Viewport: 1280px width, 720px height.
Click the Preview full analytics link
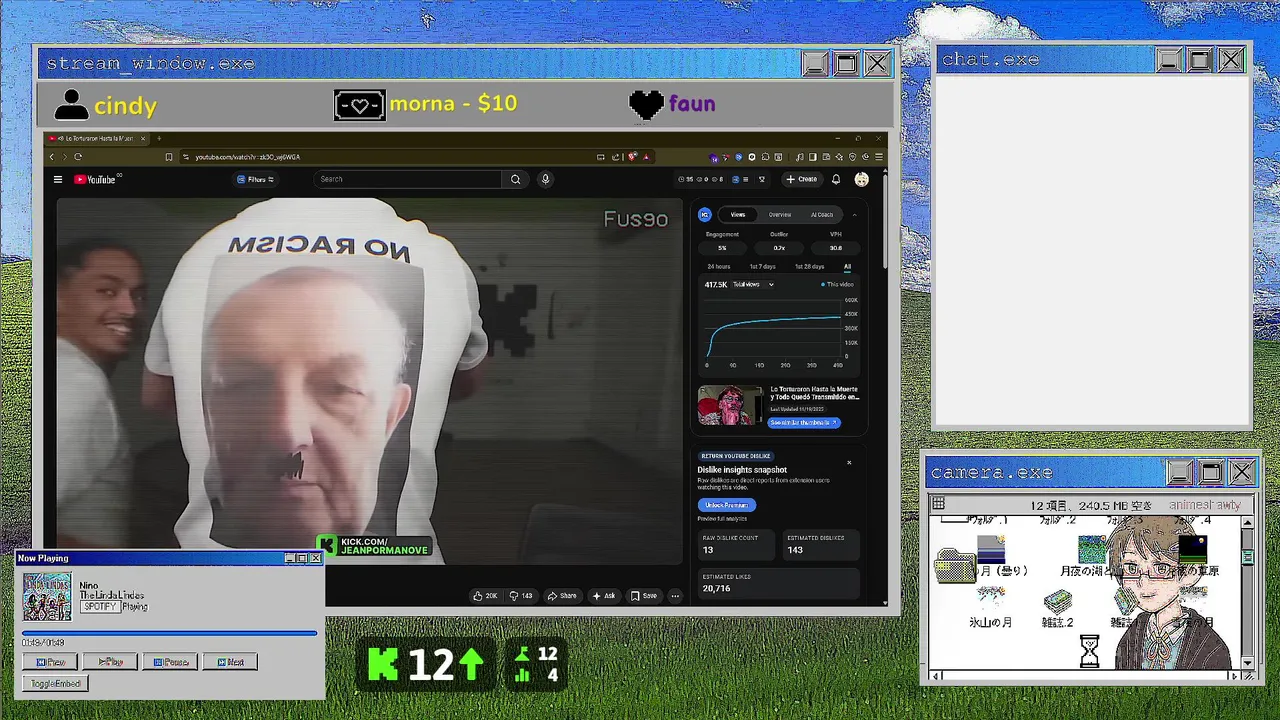pyautogui.click(x=722, y=518)
